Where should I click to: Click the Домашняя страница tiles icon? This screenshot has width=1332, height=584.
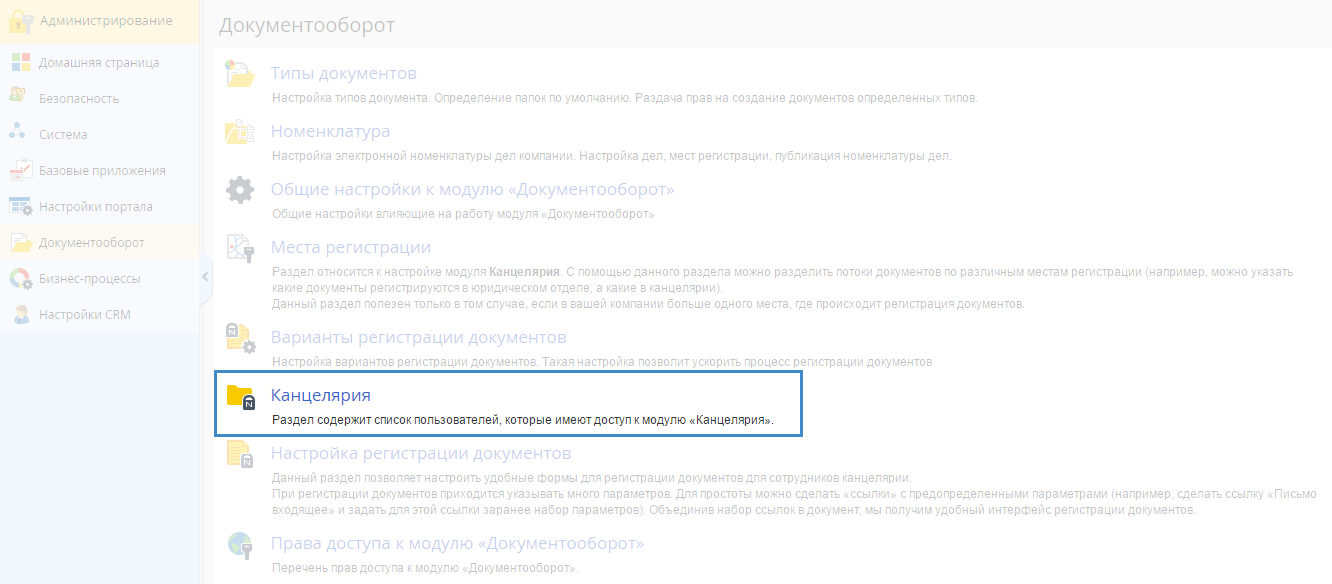point(20,63)
